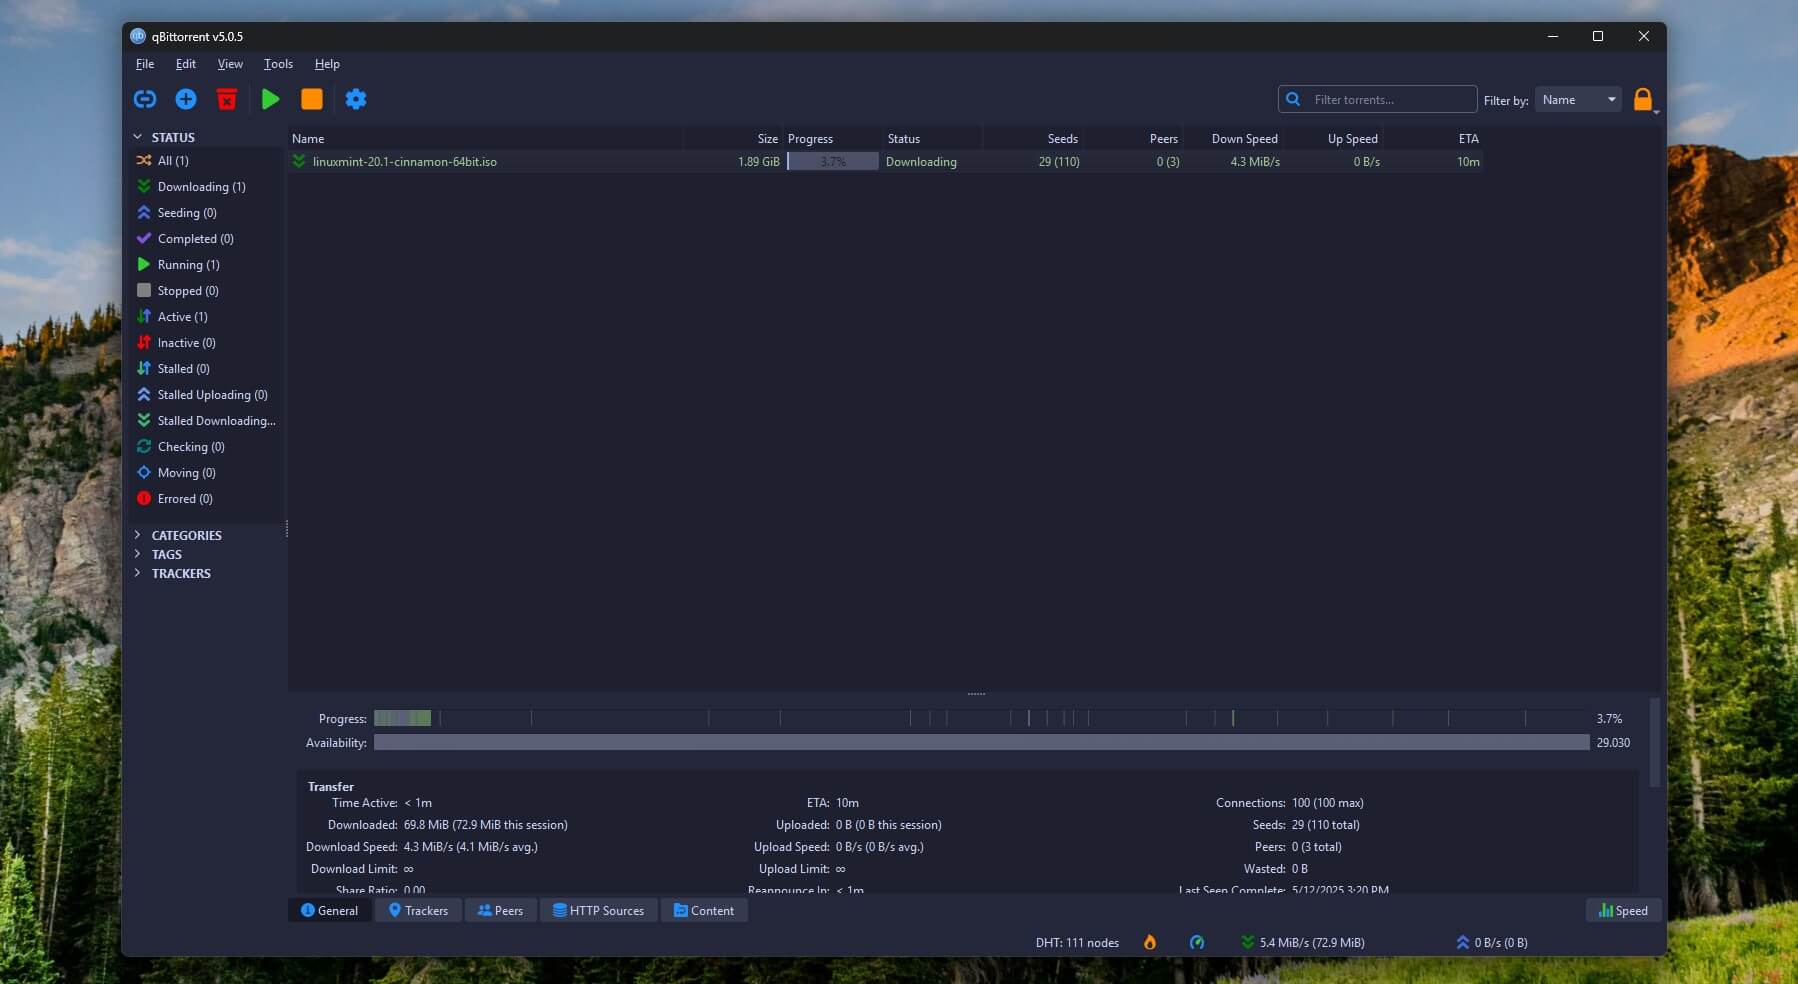The width and height of the screenshot is (1798, 984).
Task: Click the green Start torrent play icon
Action: pyautogui.click(x=270, y=99)
